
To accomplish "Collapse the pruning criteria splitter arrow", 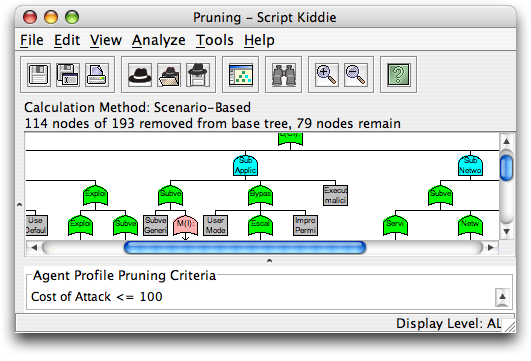I will click(269, 261).
